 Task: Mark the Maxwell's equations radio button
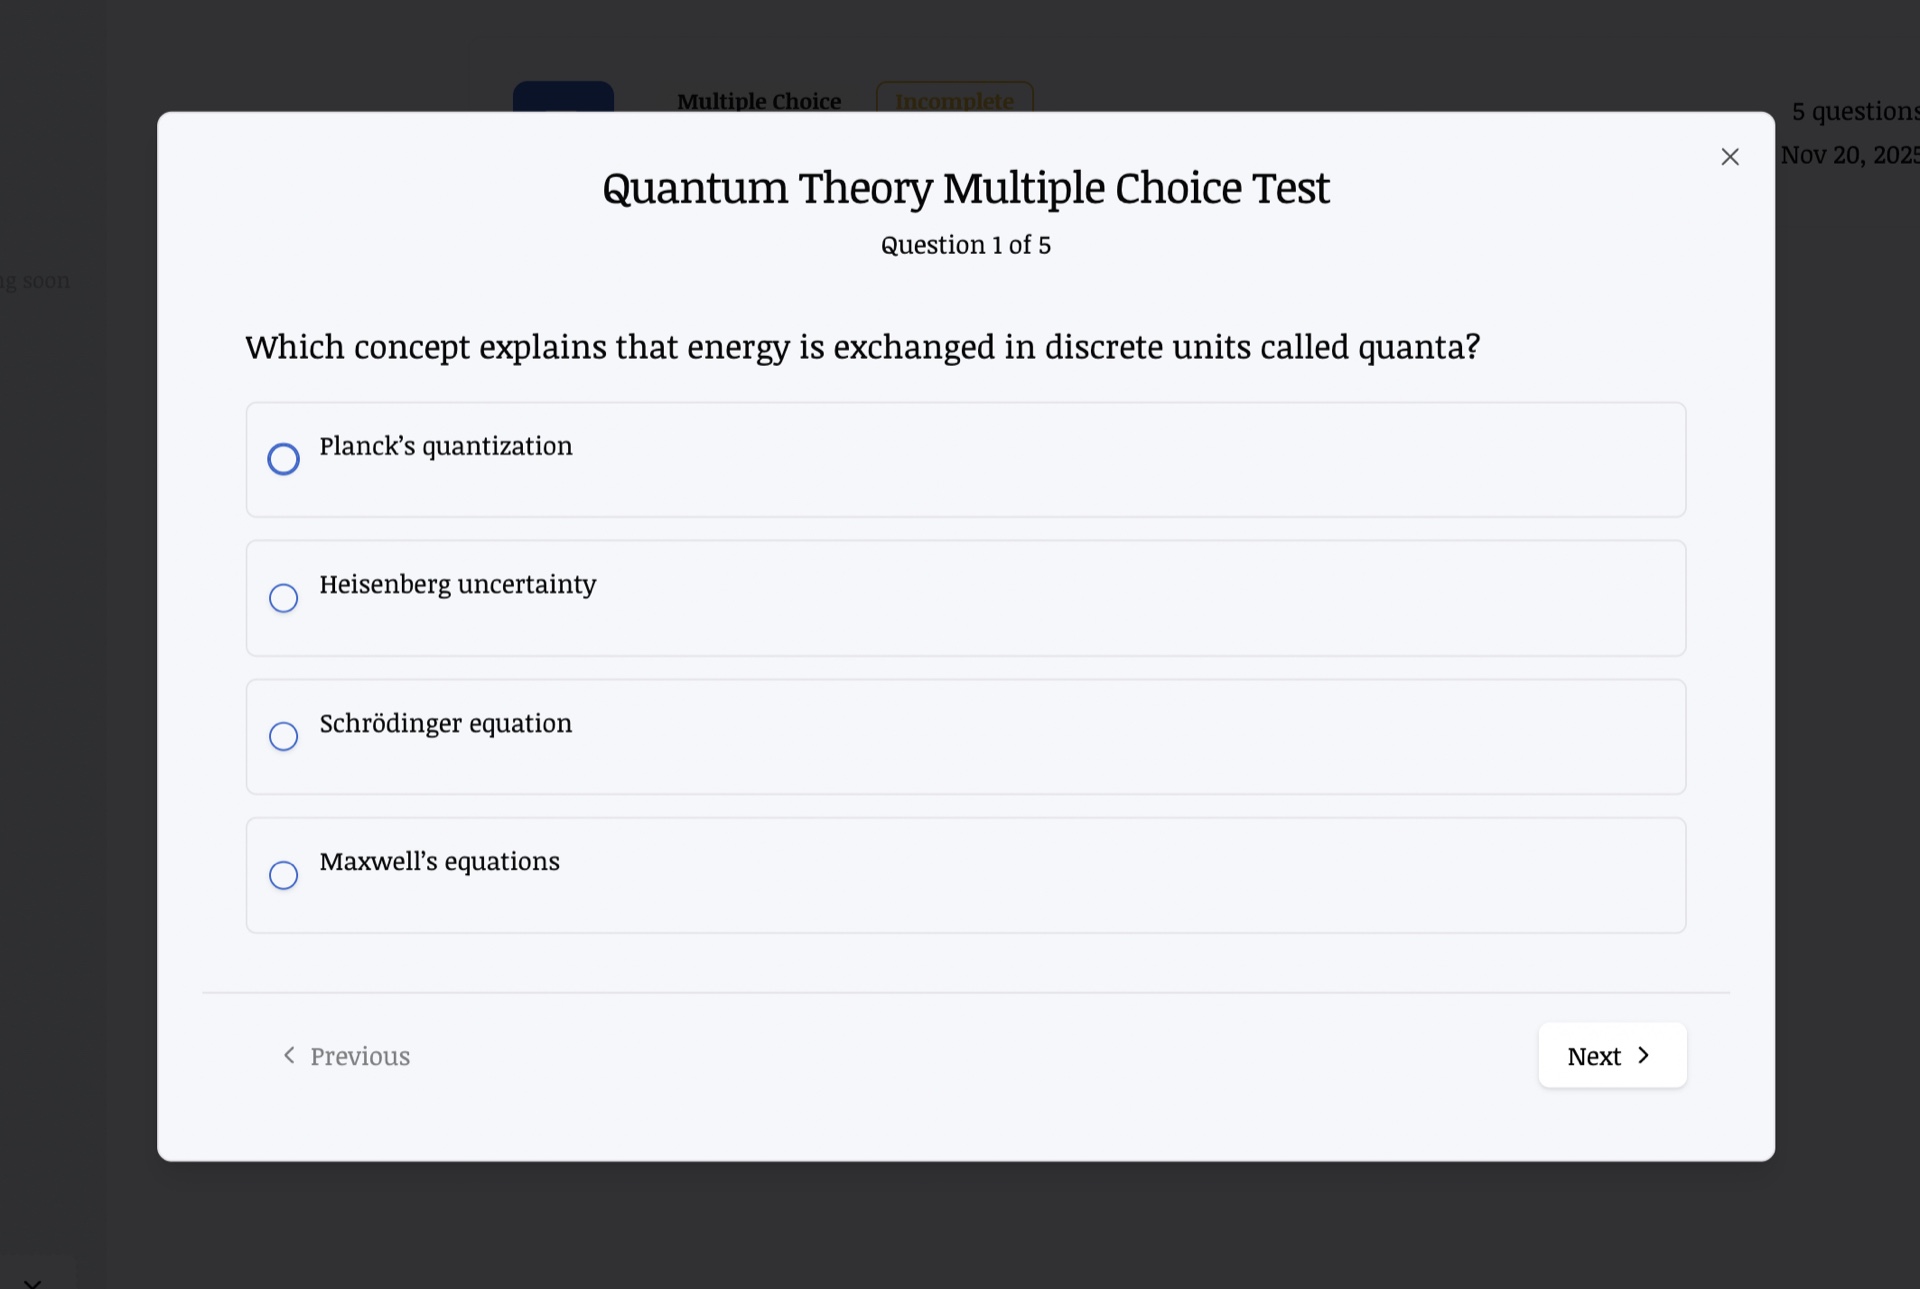point(284,875)
